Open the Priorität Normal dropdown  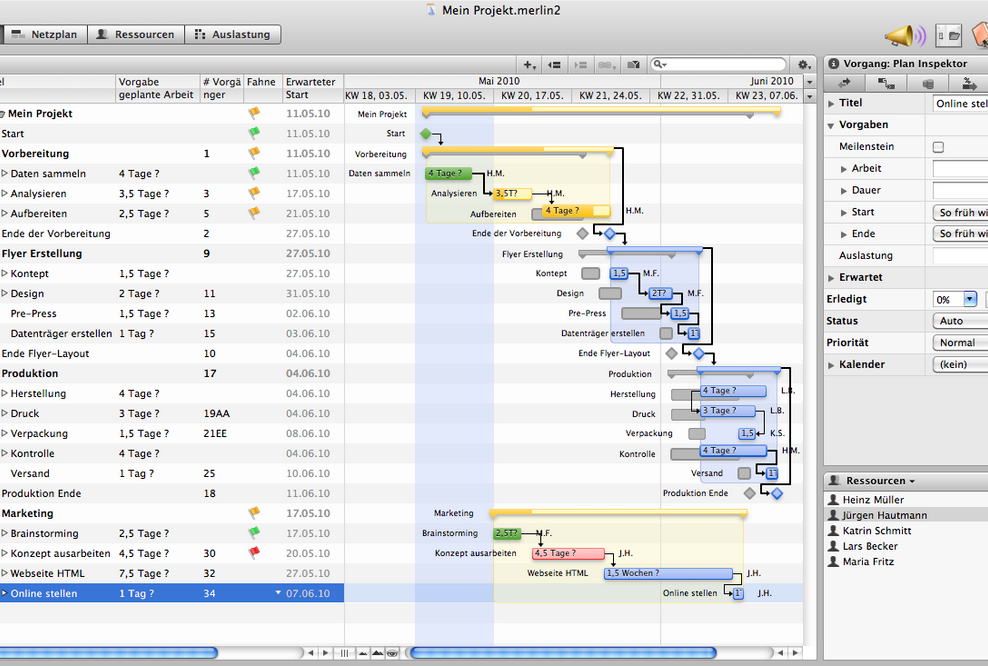pos(959,342)
